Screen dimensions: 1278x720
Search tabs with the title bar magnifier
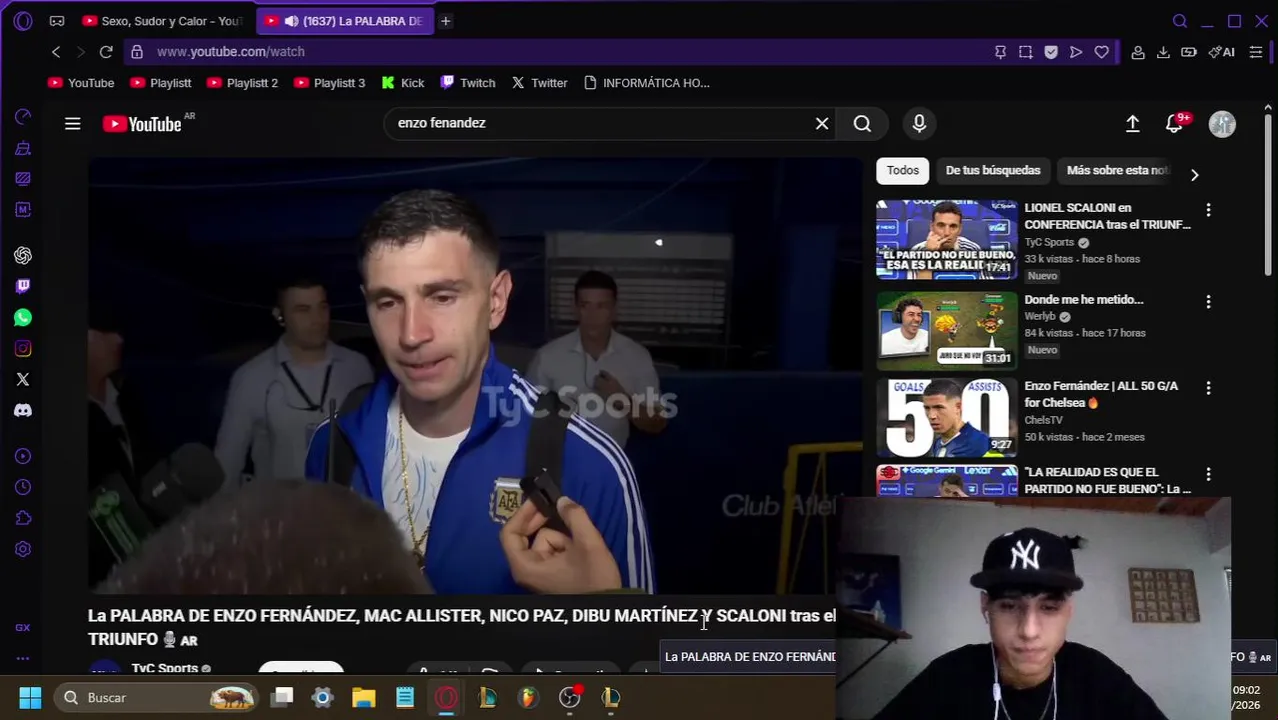click(1180, 21)
